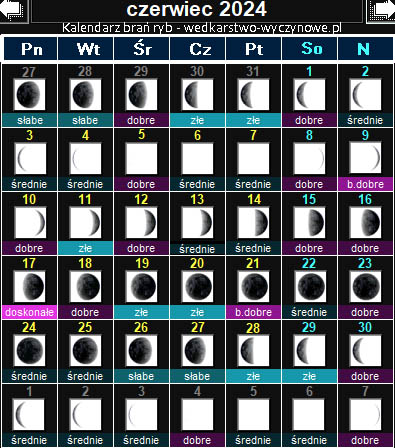This screenshot has height=448, width=395.
Task: Click the moon phase icon for June 1
Action: coord(309,95)
